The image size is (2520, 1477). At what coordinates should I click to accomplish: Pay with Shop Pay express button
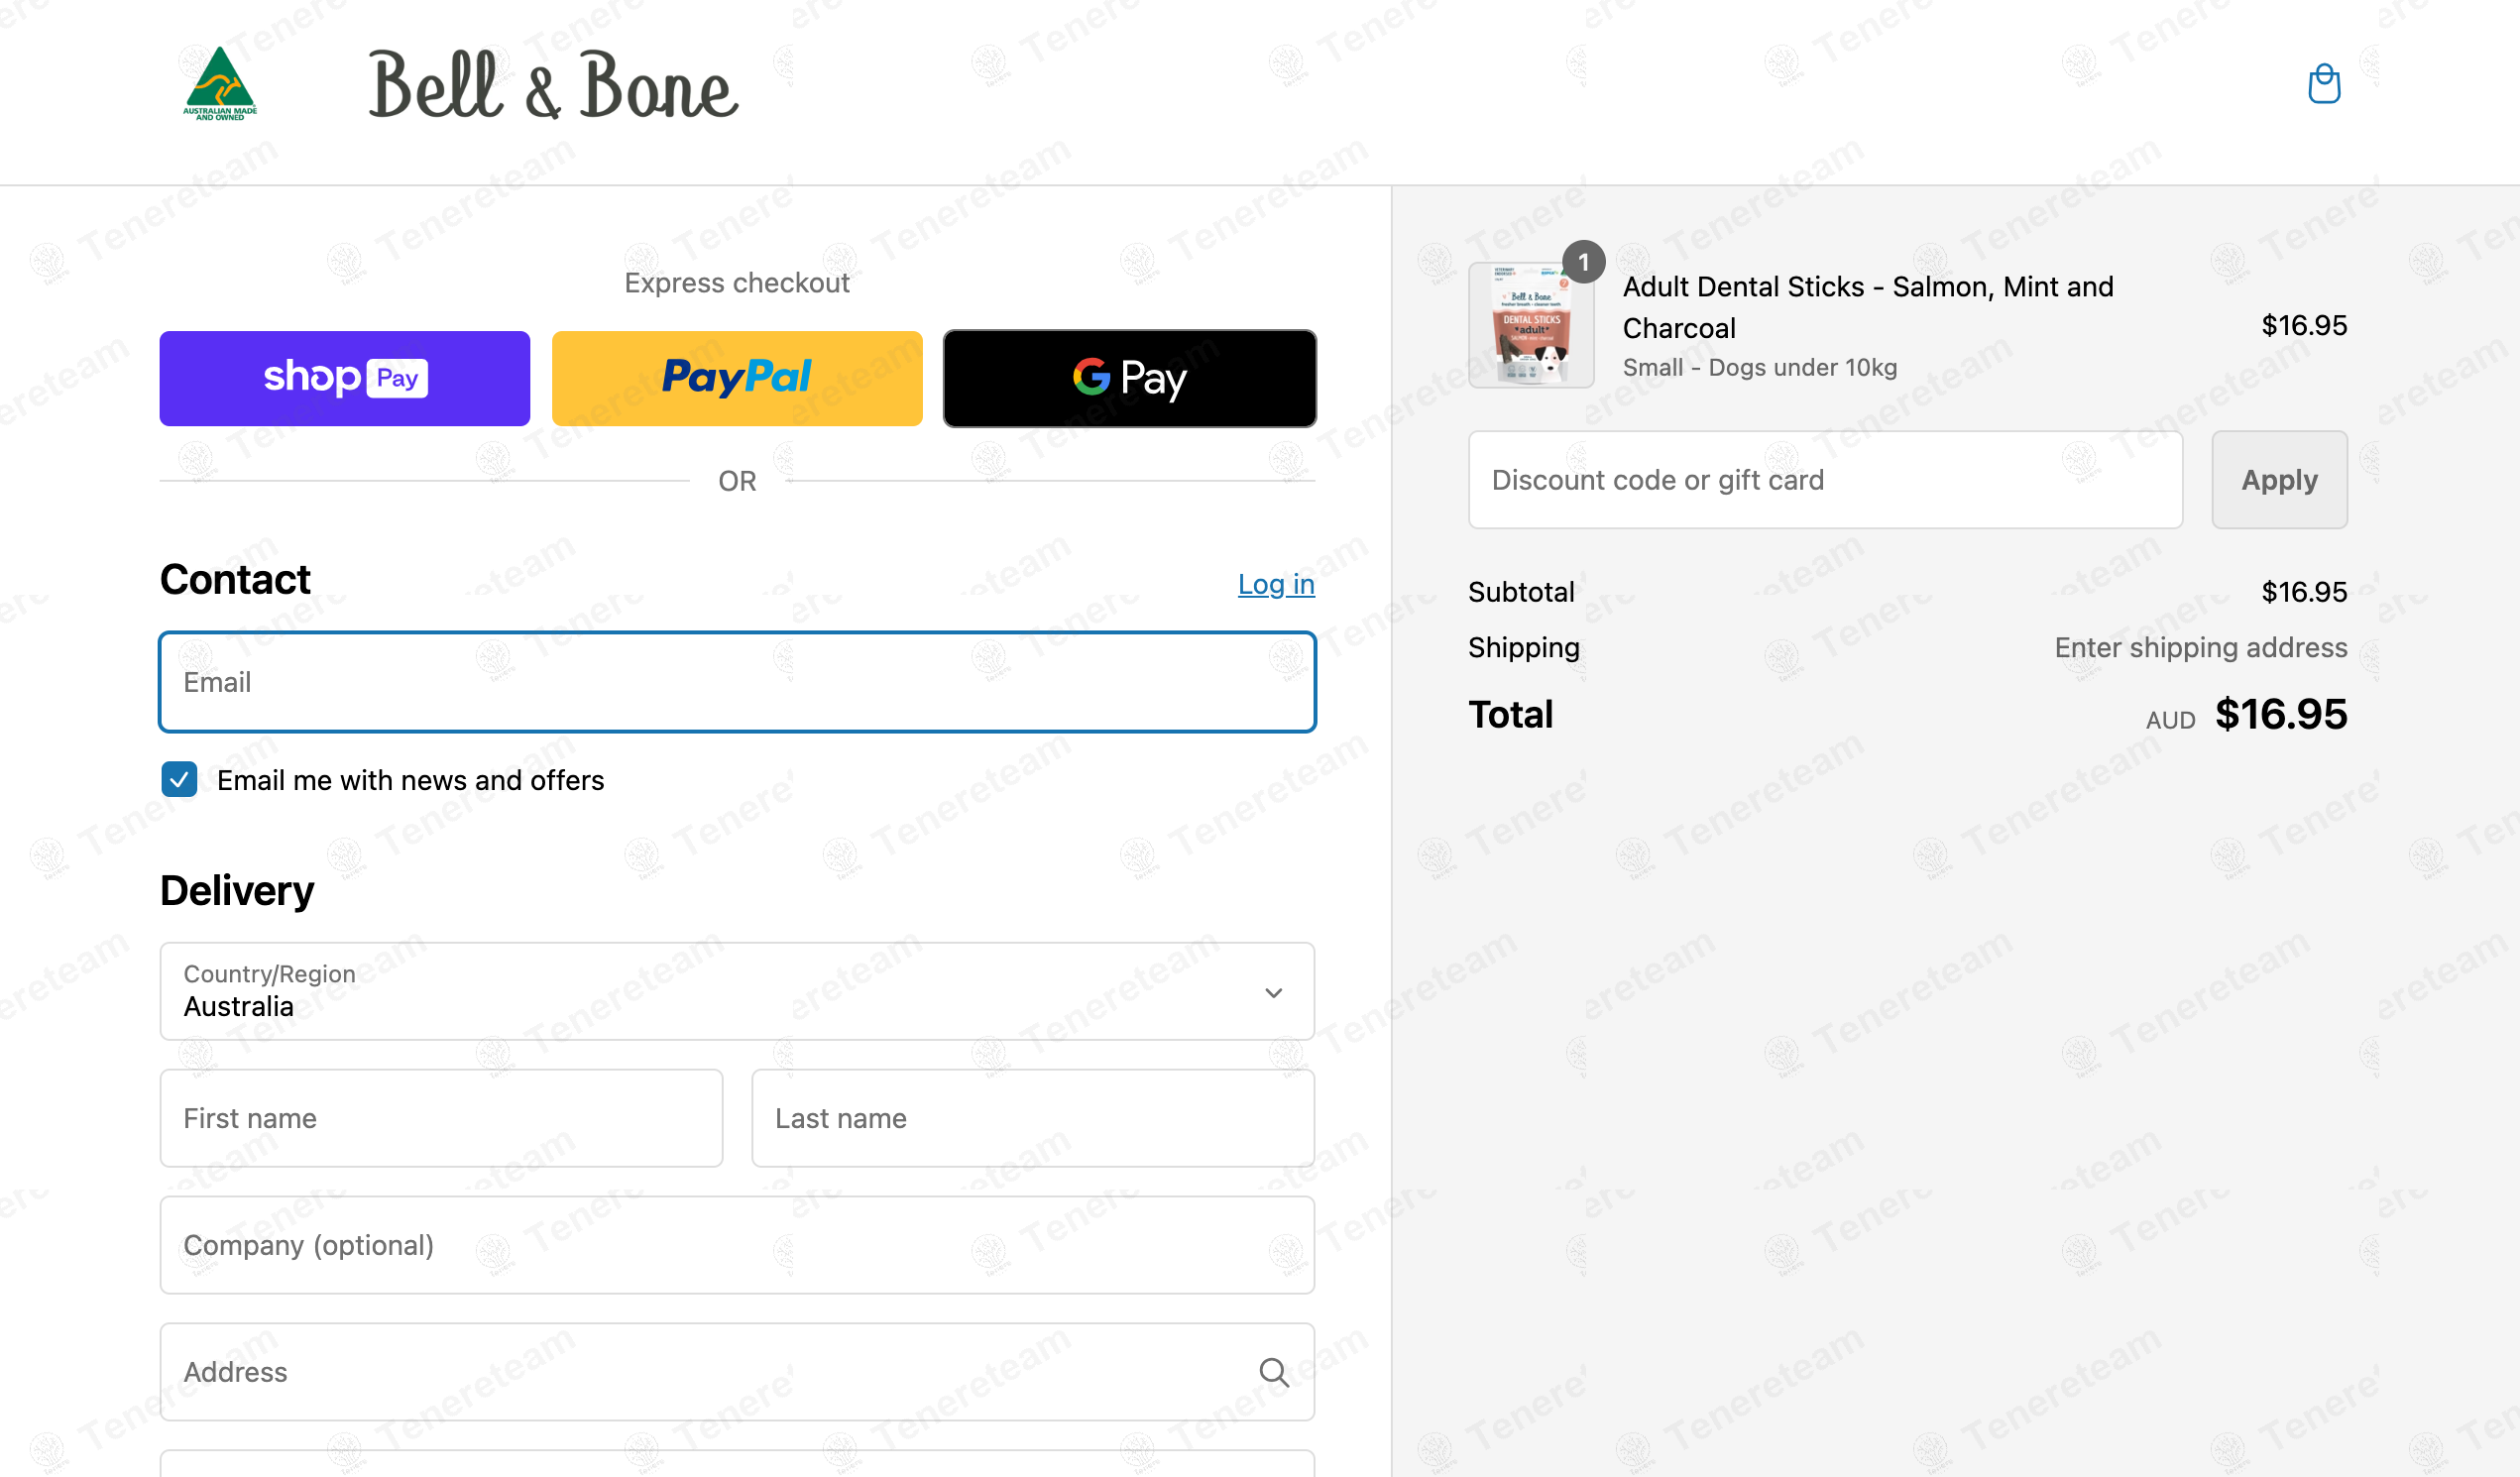pyautogui.click(x=344, y=378)
